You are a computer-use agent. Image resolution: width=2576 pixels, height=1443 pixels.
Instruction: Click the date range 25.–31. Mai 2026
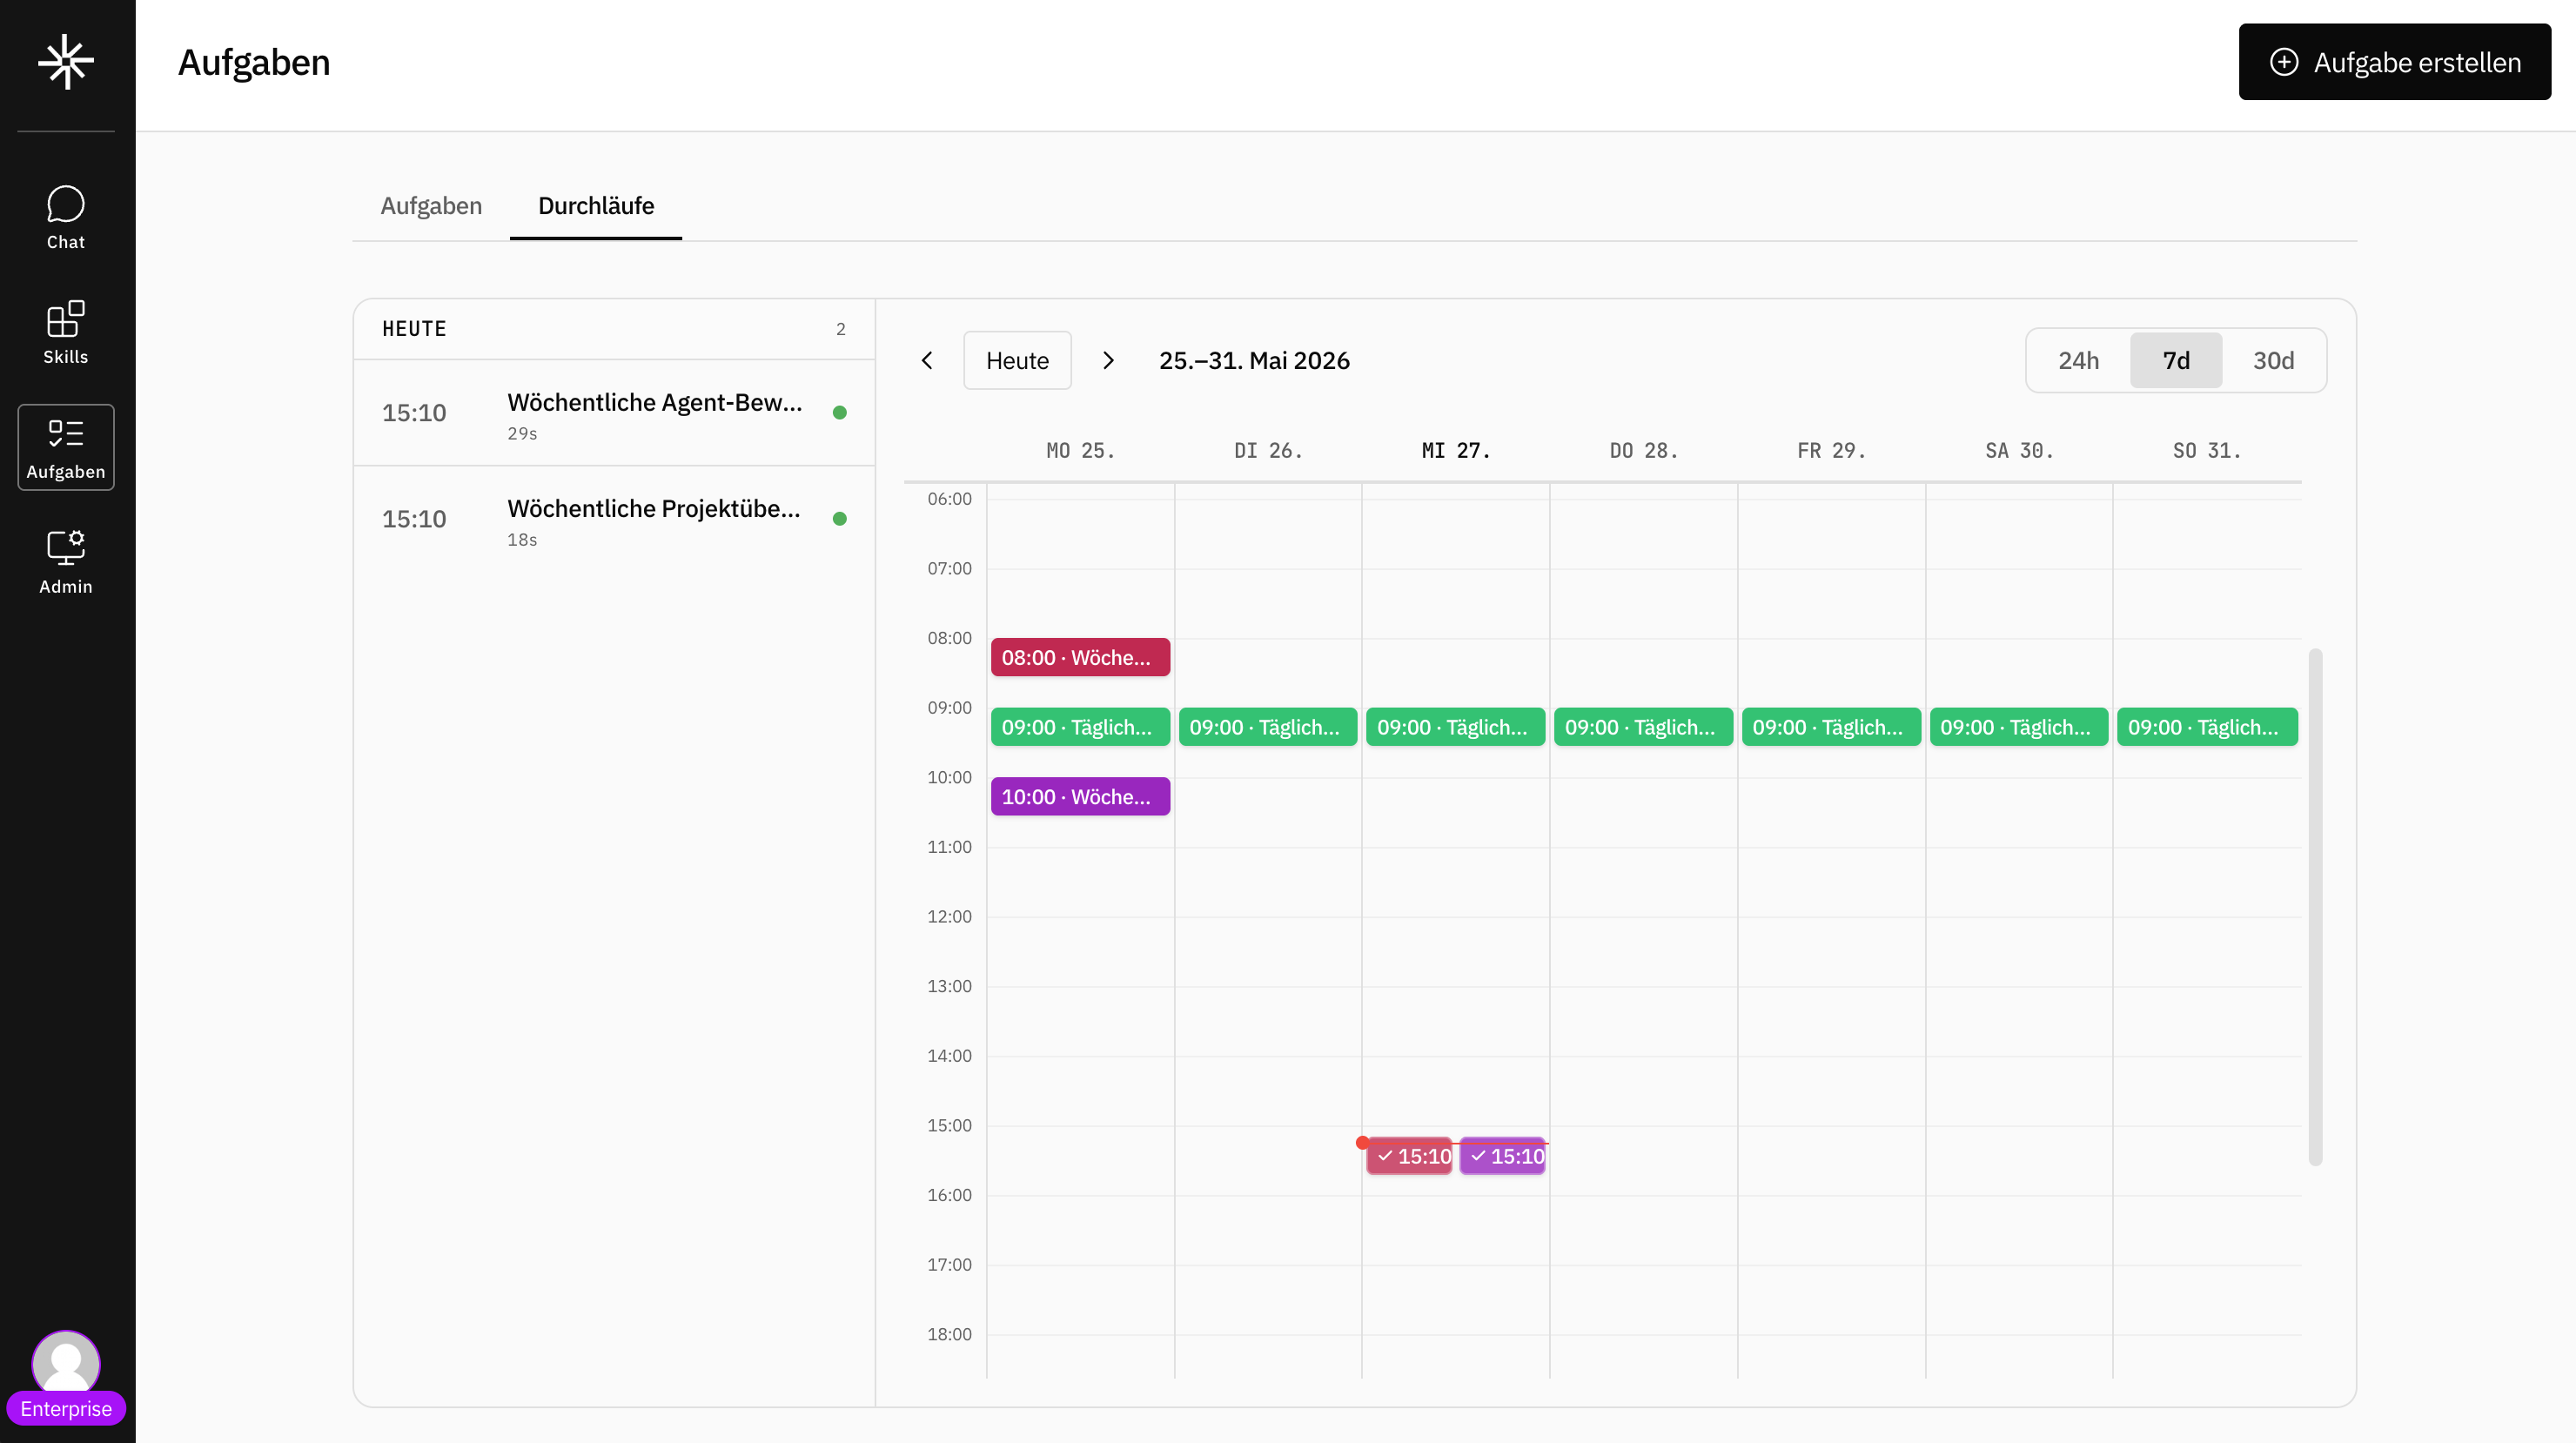[1254, 360]
